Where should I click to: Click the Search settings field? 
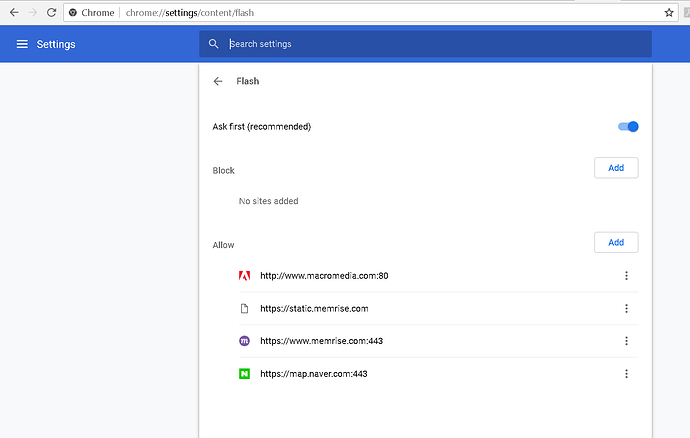coord(425,44)
